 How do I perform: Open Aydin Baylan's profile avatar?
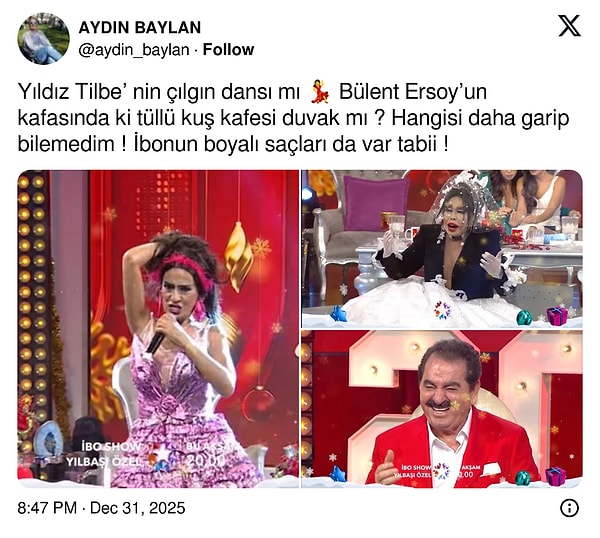44,39
